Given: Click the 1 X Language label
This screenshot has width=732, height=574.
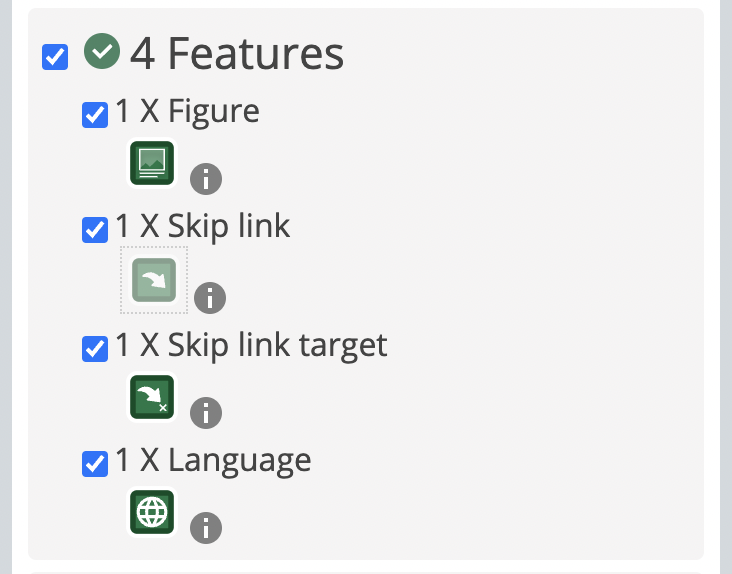Looking at the screenshot, I should tap(213, 461).
